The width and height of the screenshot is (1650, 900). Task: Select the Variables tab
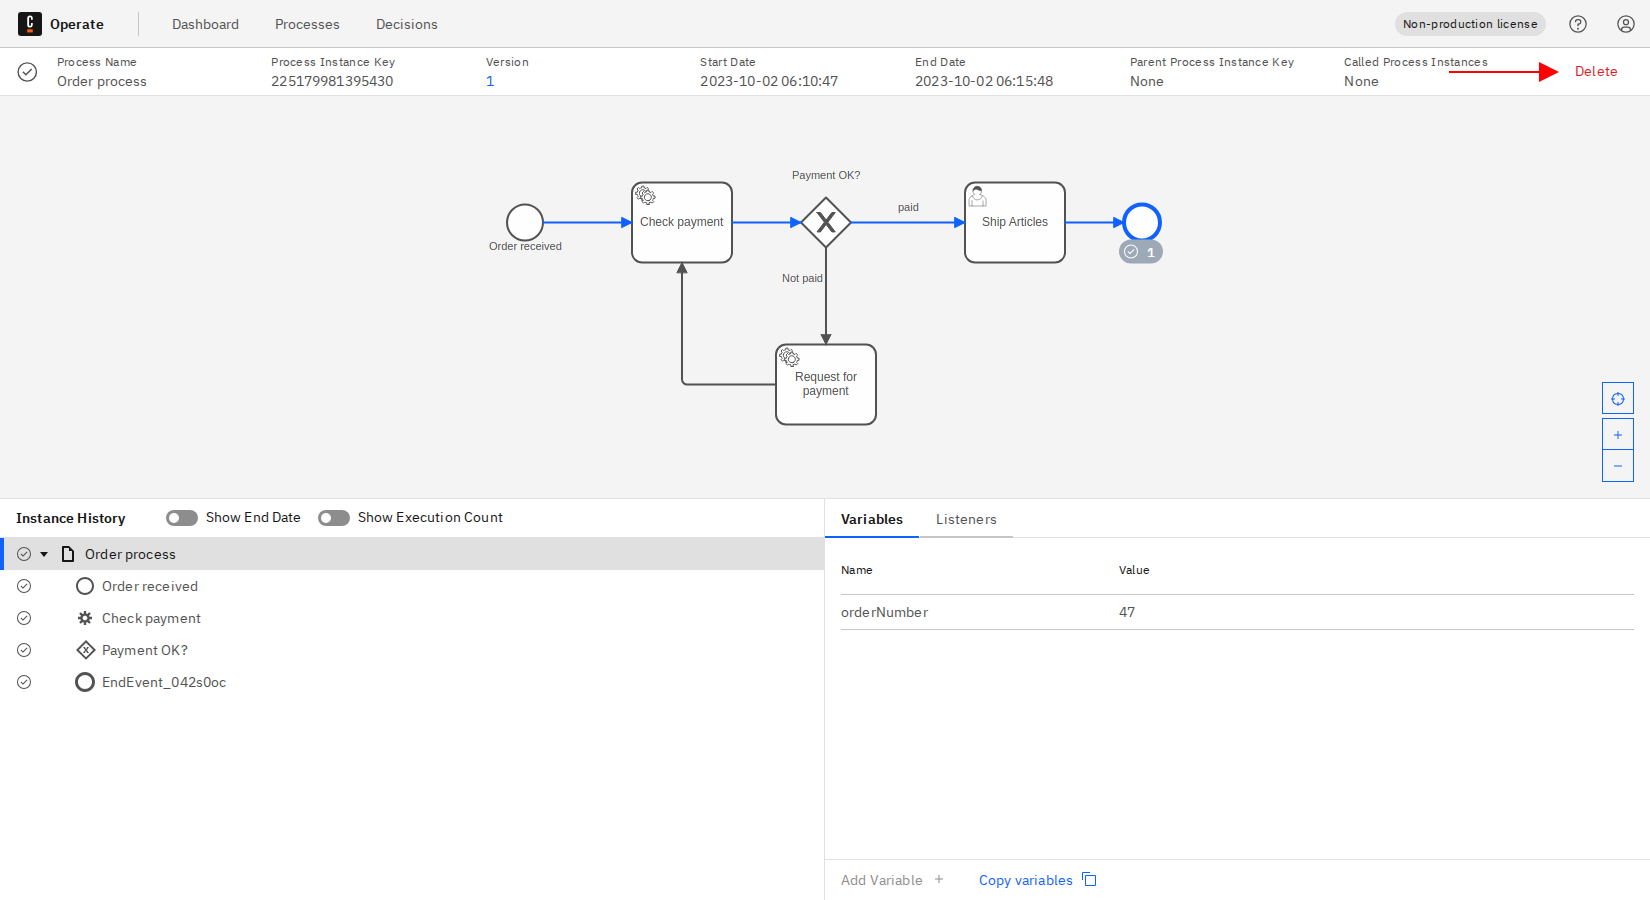(x=871, y=519)
